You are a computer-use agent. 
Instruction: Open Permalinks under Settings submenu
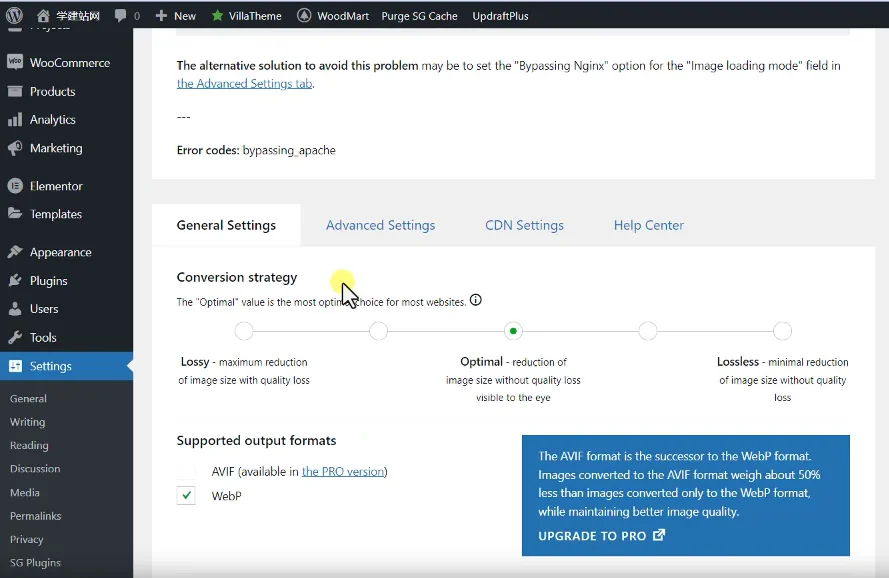coord(36,516)
